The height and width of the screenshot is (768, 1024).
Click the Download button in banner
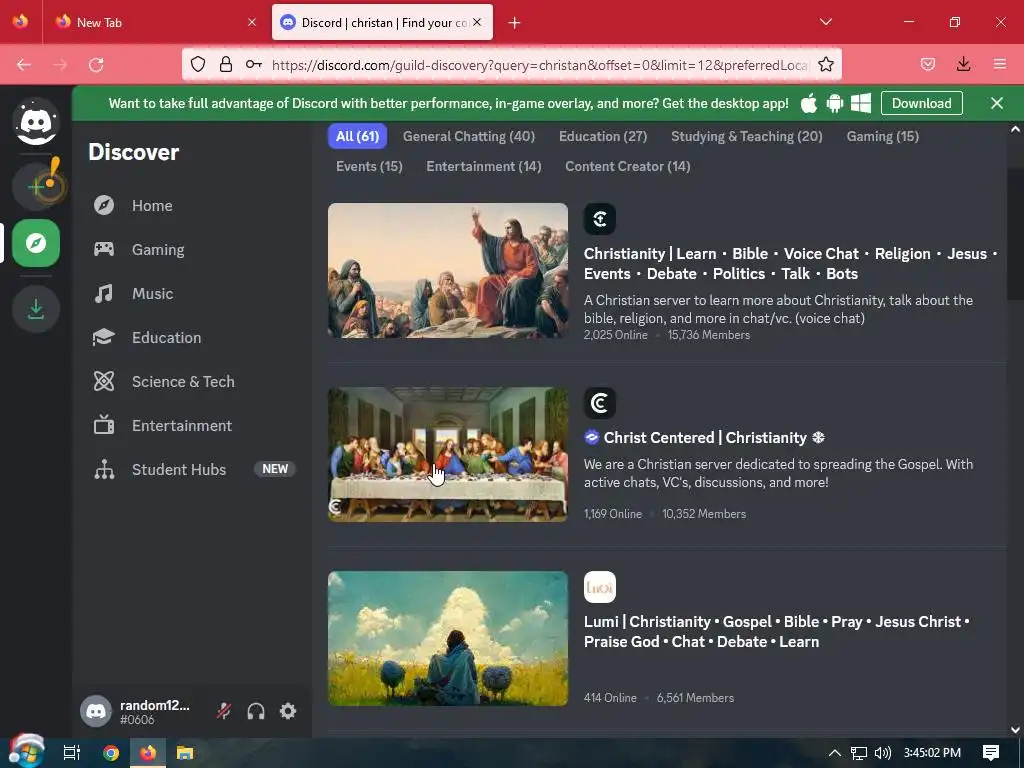click(x=921, y=103)
